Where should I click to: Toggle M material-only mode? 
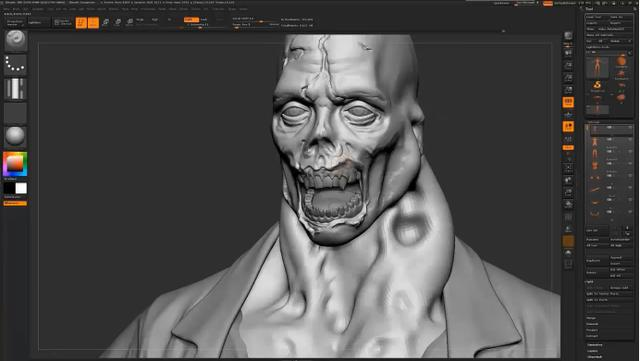[169, 20]
